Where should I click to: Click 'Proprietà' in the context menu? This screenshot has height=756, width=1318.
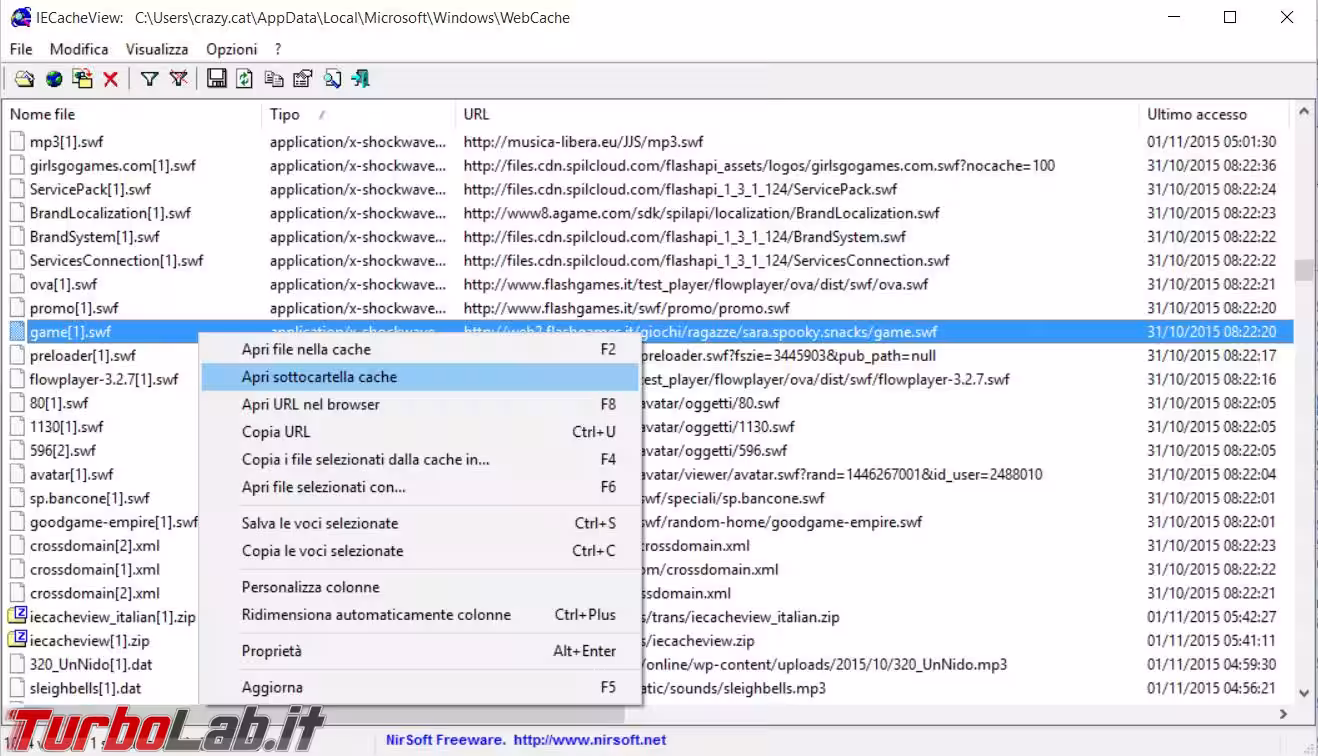click(x=271, y=651)
